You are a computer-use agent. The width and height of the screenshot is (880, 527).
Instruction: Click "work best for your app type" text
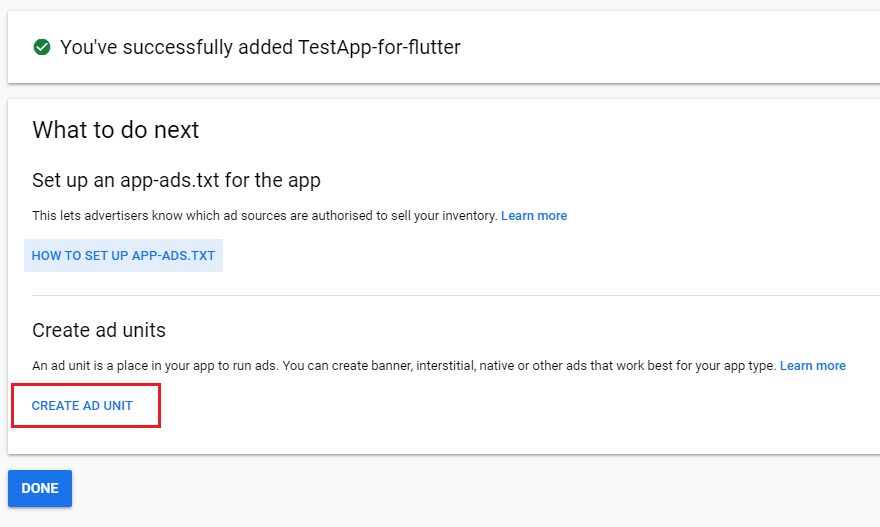pos(696,365)
